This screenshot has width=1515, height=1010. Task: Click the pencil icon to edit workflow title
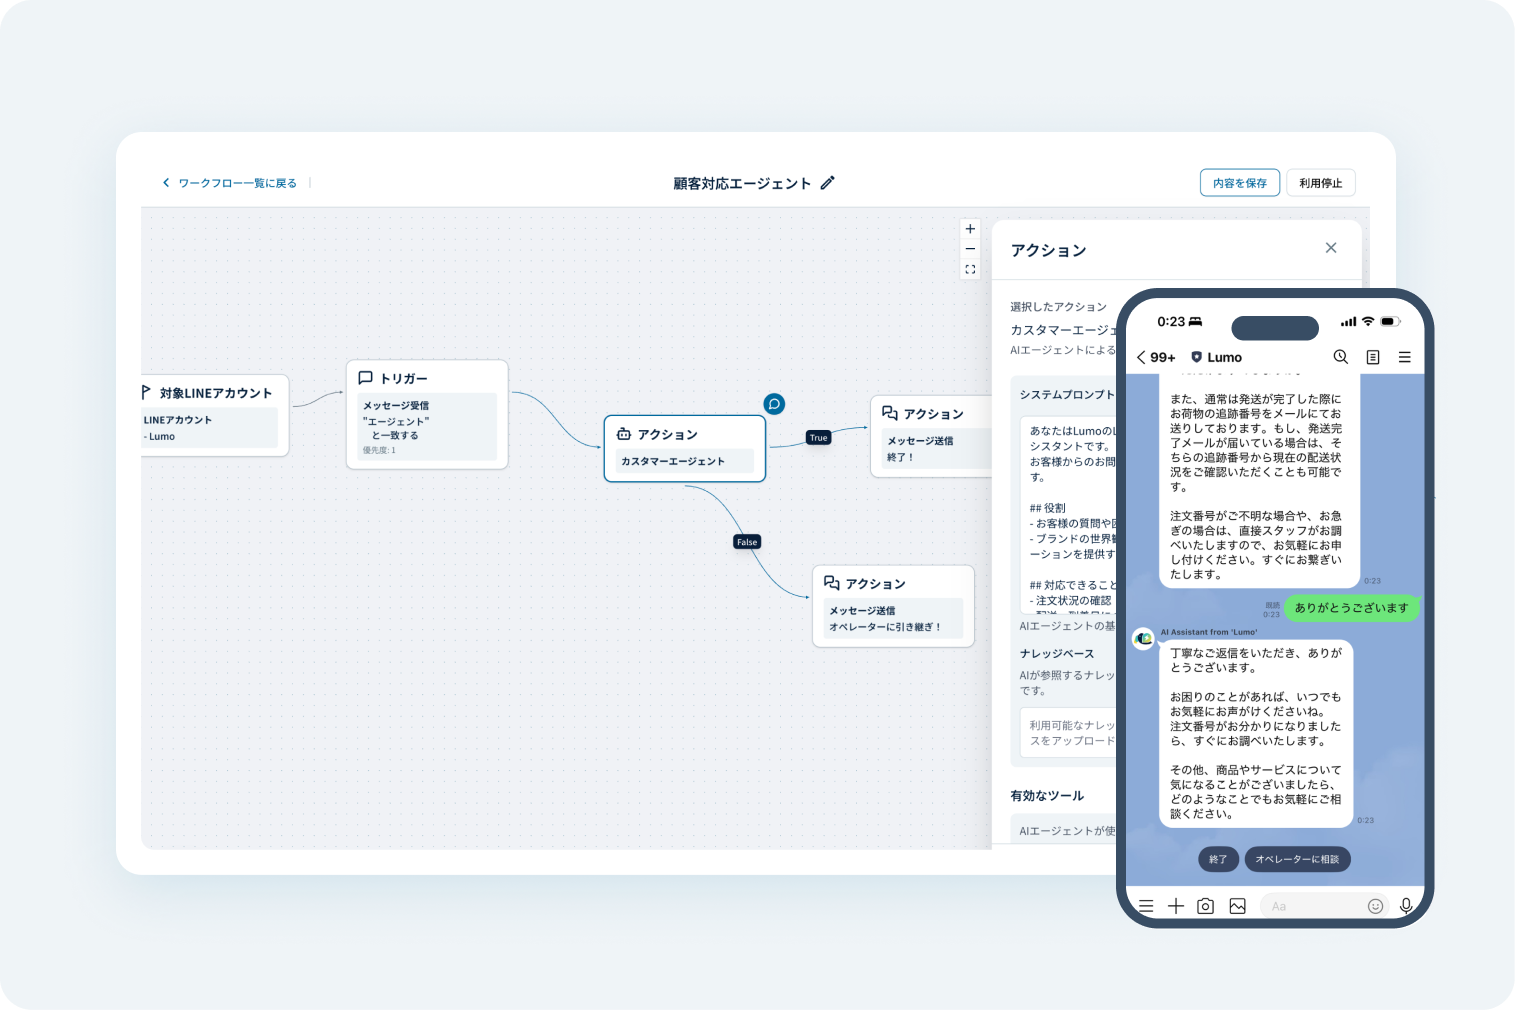coord(827,183)
